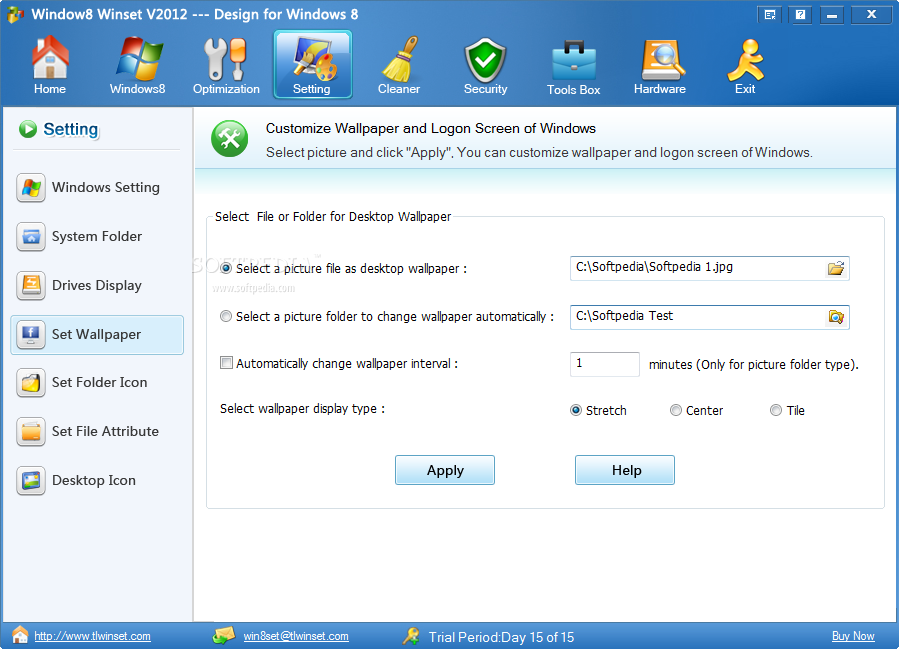
Task: Open the http://www.tlwinset.com link
Action: pyautogui.click(x=92, y=636)
